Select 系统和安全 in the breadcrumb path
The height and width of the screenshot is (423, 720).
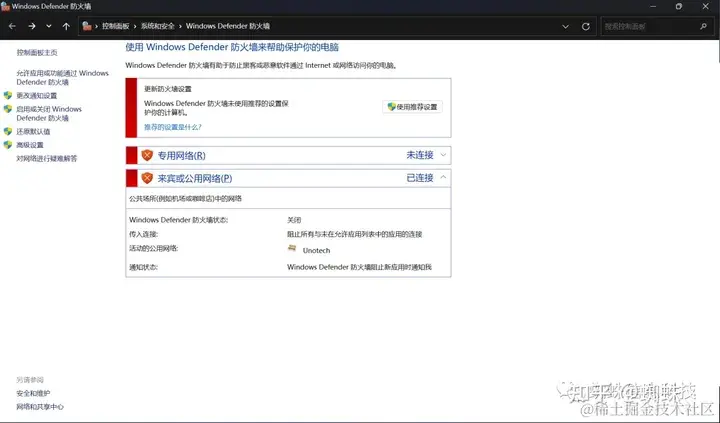(x=158, y=26)
